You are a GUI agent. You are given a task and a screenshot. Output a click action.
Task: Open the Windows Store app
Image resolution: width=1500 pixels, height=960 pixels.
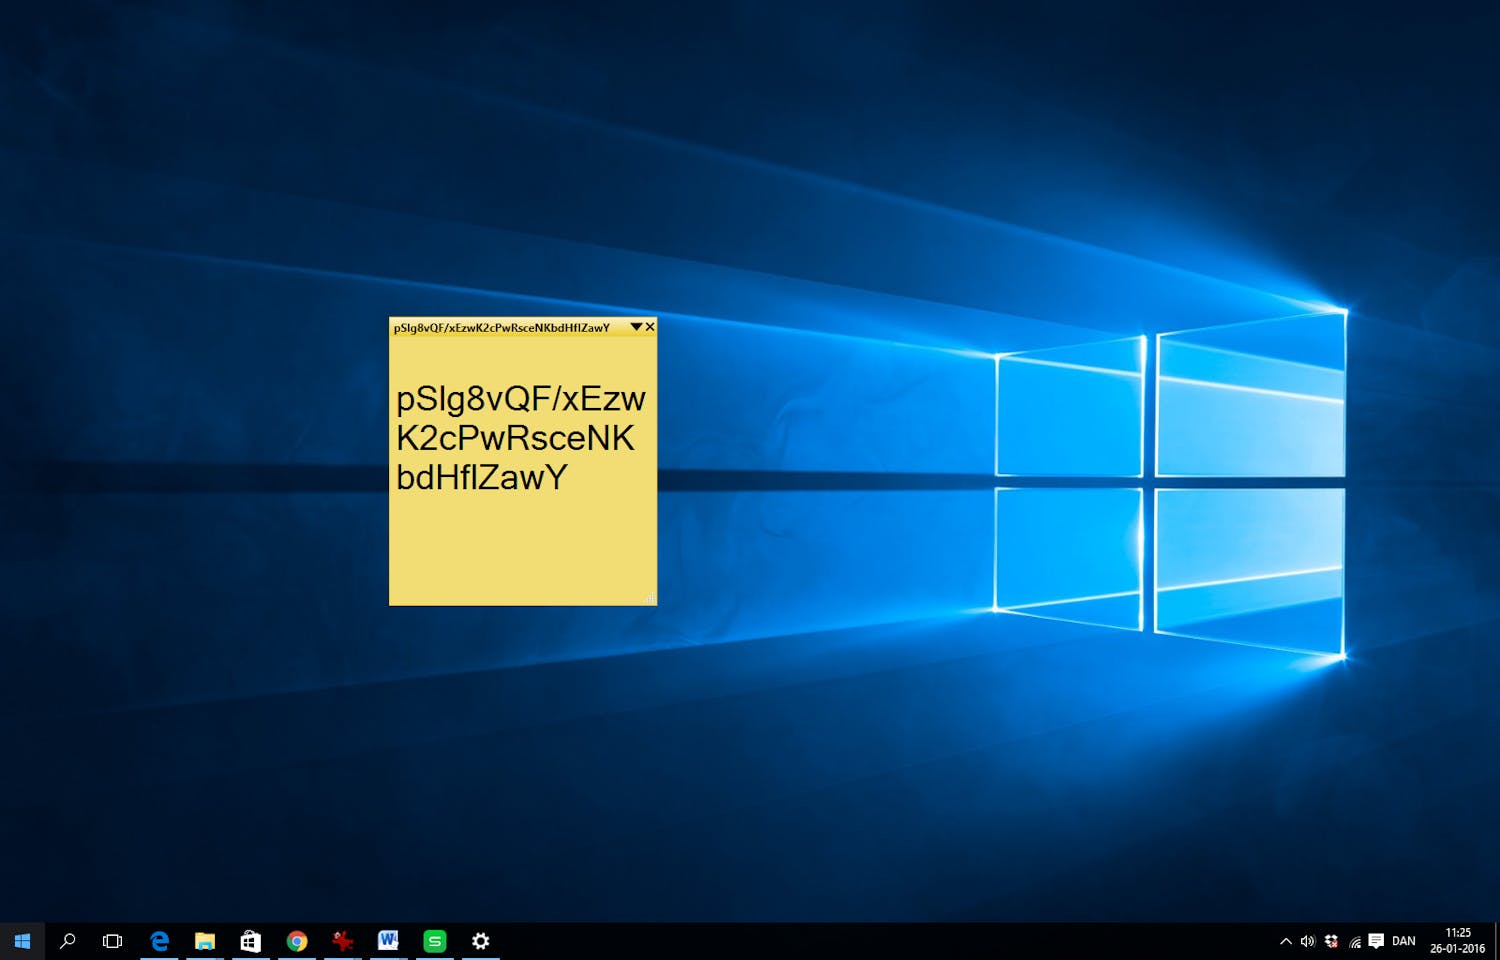pos(251,941)
